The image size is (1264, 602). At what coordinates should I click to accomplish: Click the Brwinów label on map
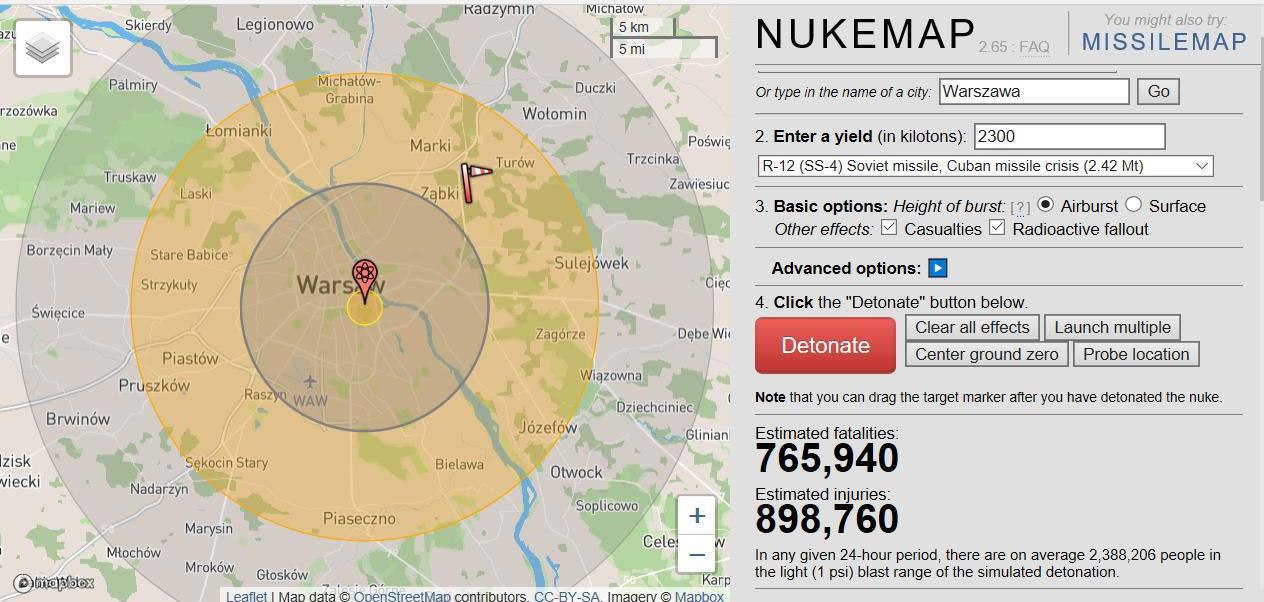pyautogui.click(x=78, y=419)
